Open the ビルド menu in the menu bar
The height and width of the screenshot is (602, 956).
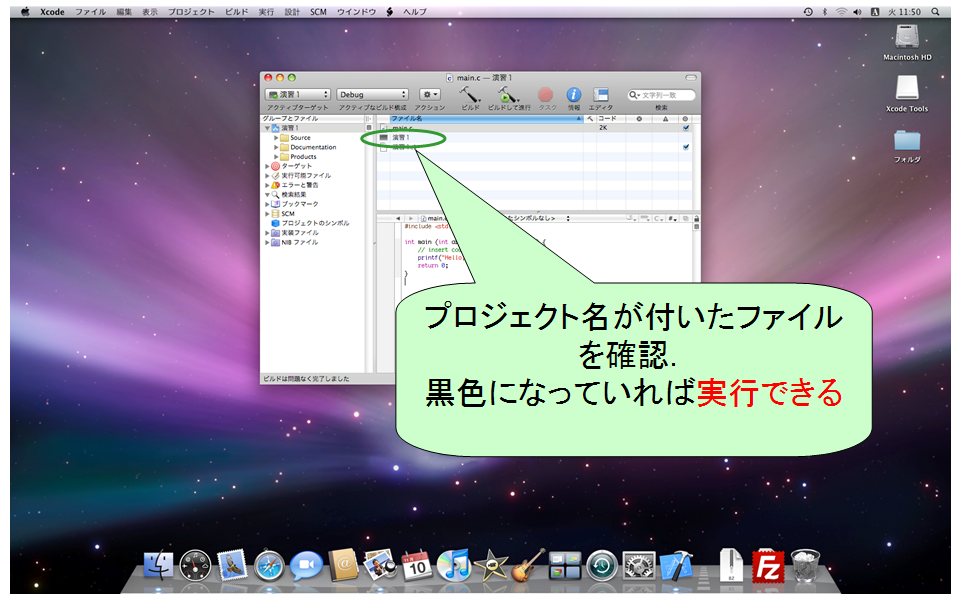tap(237, 12)
